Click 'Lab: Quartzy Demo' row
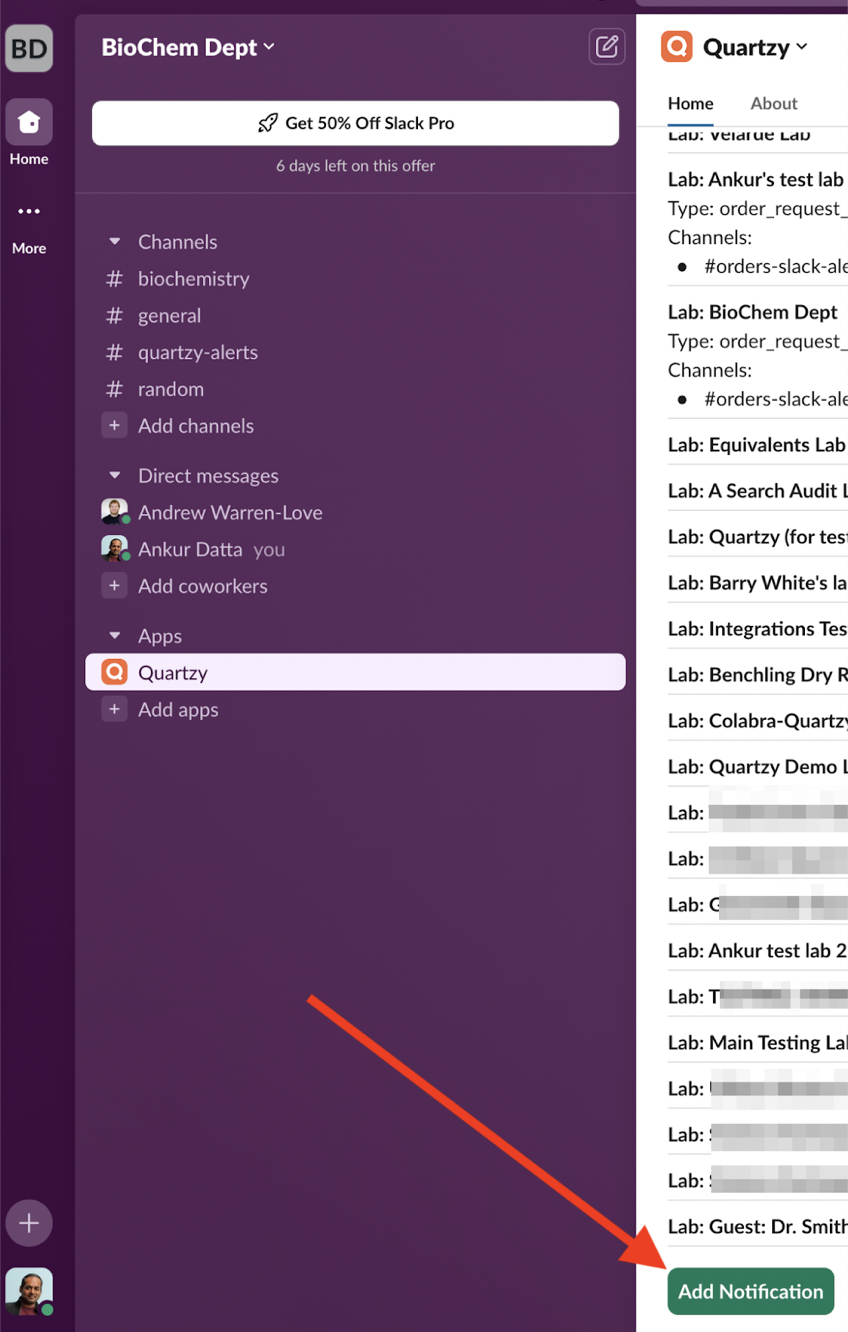This screenshot has width=848, height=1332. 757,767
